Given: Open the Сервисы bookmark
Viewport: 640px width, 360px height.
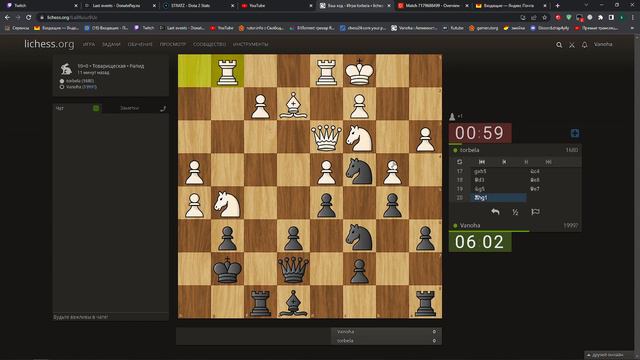Looking at the screenshot, I should 17,28.
